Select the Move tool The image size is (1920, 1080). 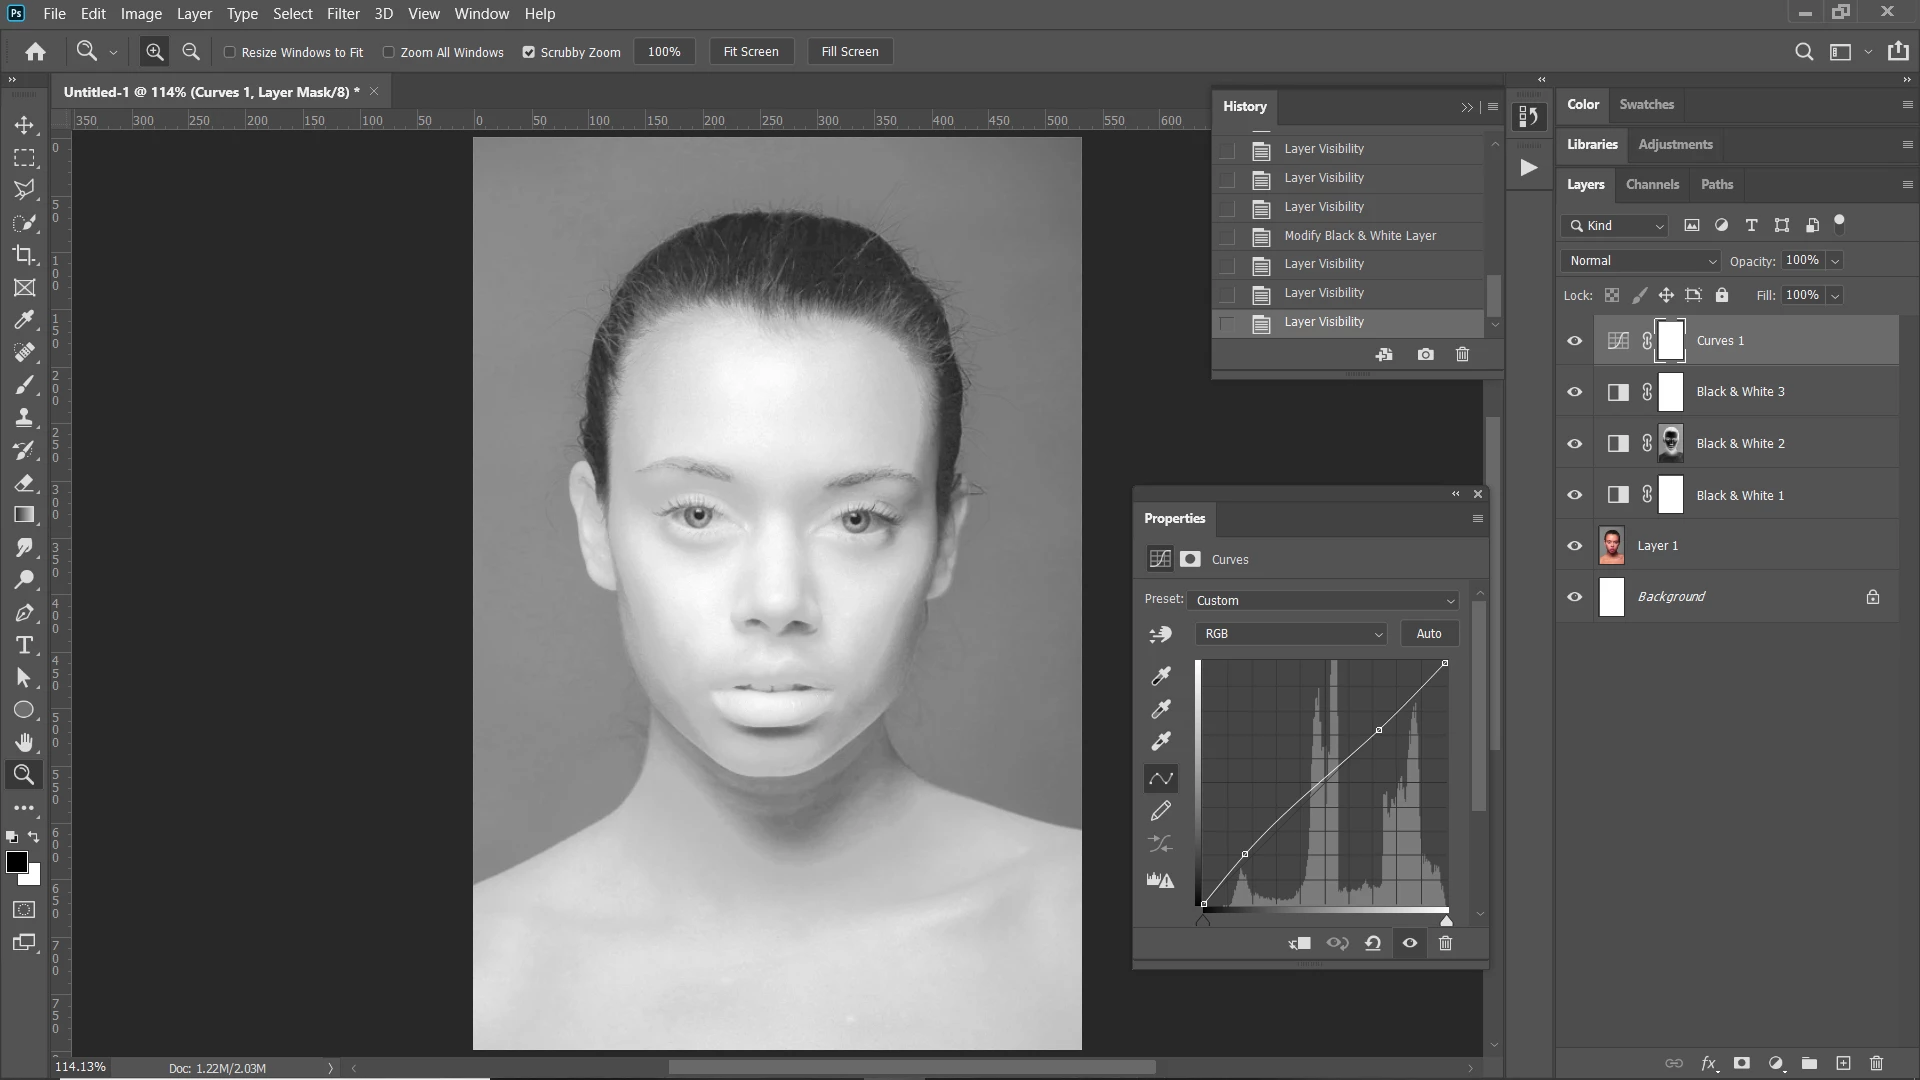(x=24, y=125)
